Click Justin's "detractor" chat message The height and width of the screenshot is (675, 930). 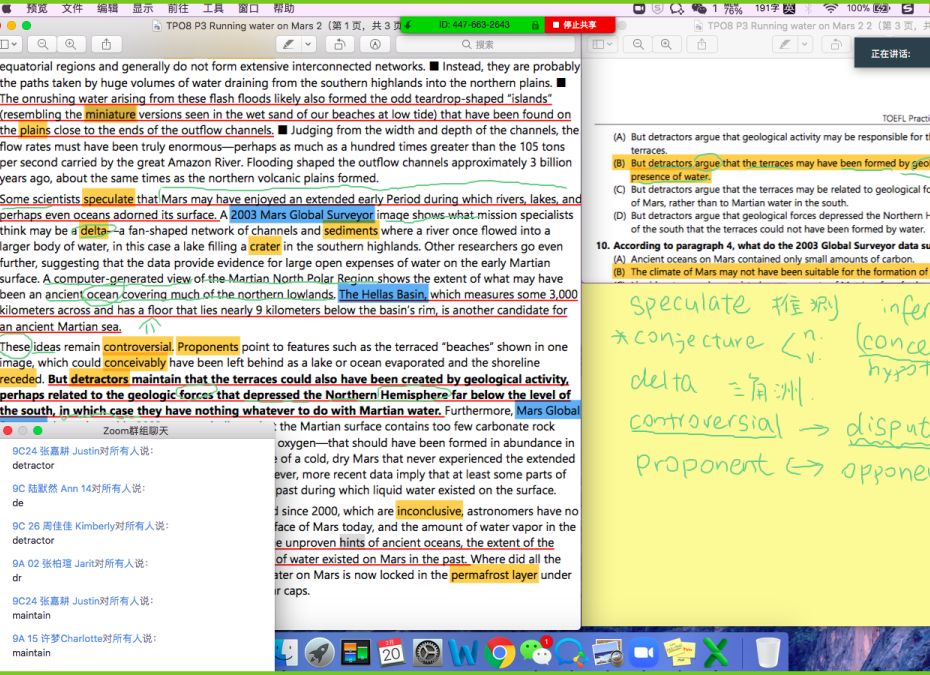point(33,466)
